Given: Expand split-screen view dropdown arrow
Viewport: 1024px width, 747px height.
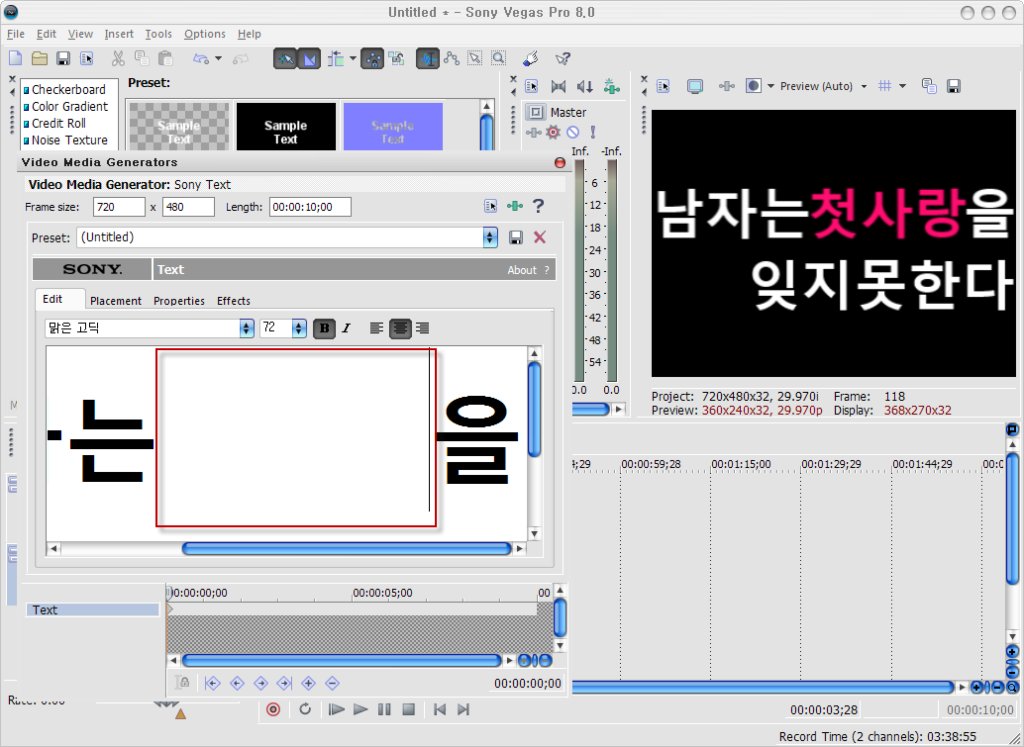Looking at the screenshot, I should pyautogui.click(x=771, y=86).
